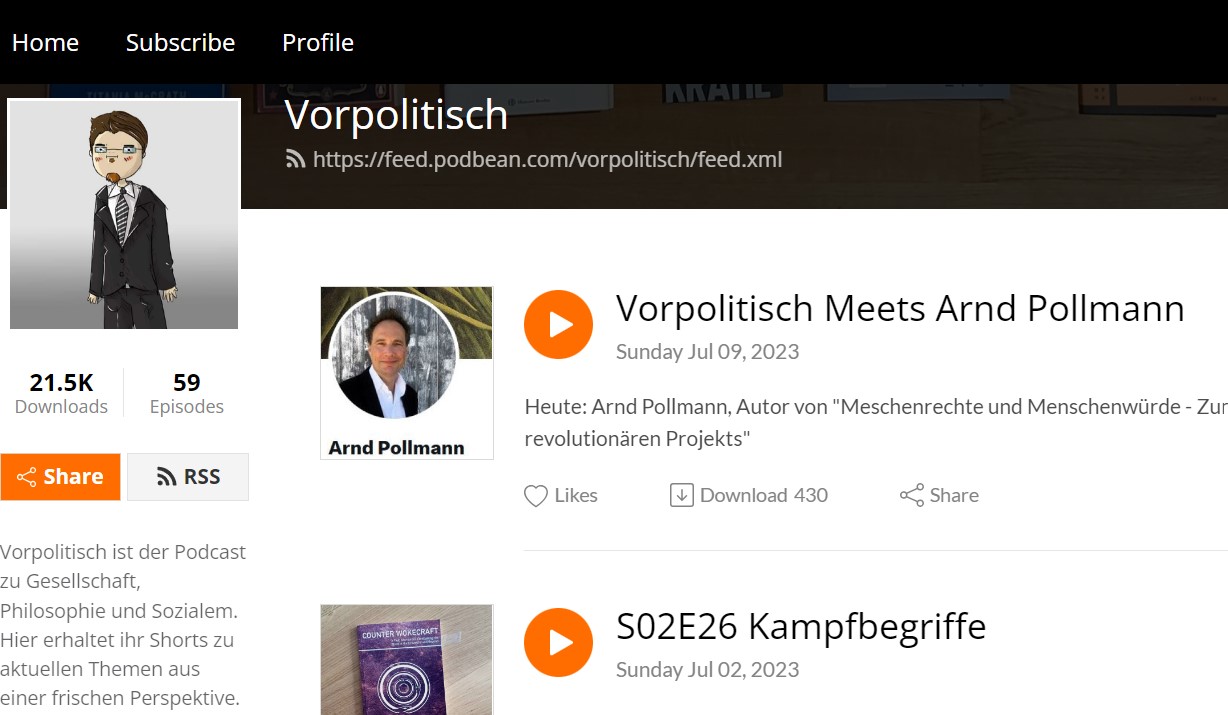Screen dimensions: 1228x715
Task: Click the 21.5K Downloads counter
Action: tap(61, 393)
